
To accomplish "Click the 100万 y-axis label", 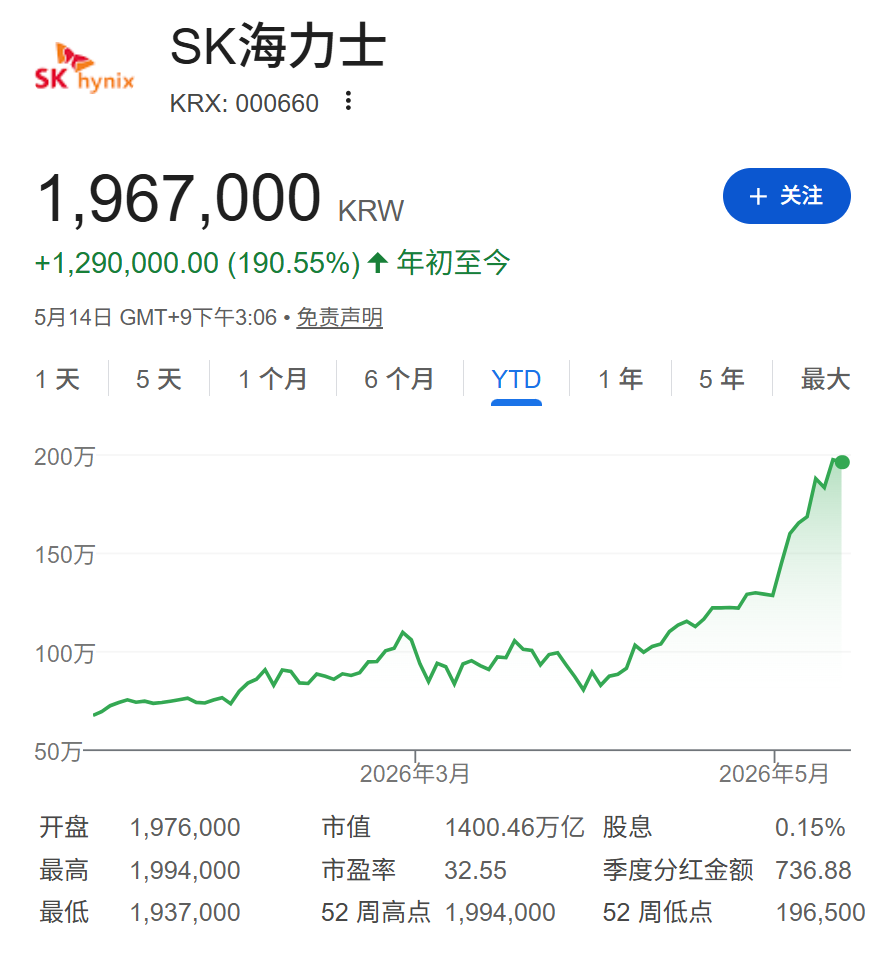I will (x=65, y=653).
